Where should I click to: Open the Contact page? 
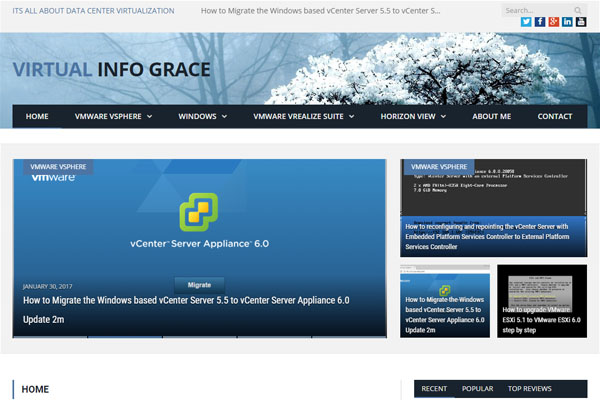point(555,116)
